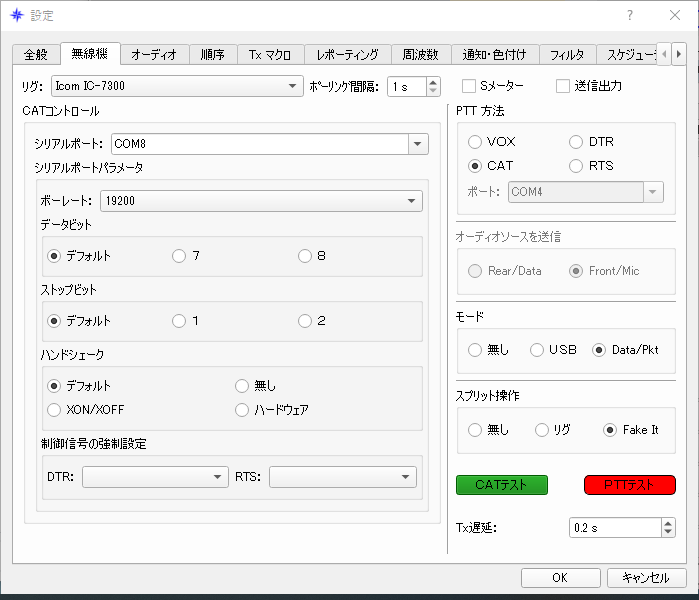Open the baud rate 19200 dropdown
The image size is (699, 600).
(261, 201)
